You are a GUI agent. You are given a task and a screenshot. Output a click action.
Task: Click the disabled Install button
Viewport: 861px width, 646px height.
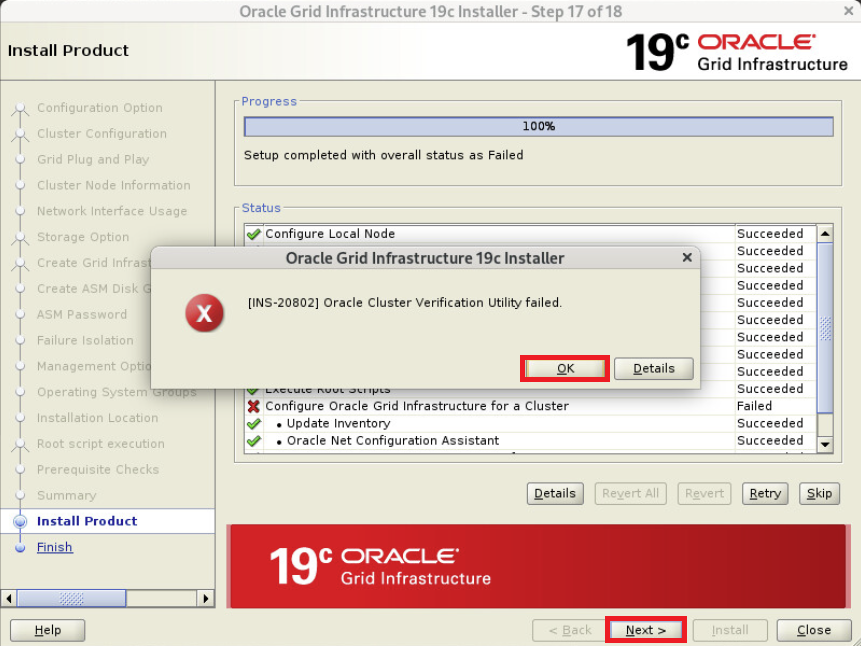[730, 630]
